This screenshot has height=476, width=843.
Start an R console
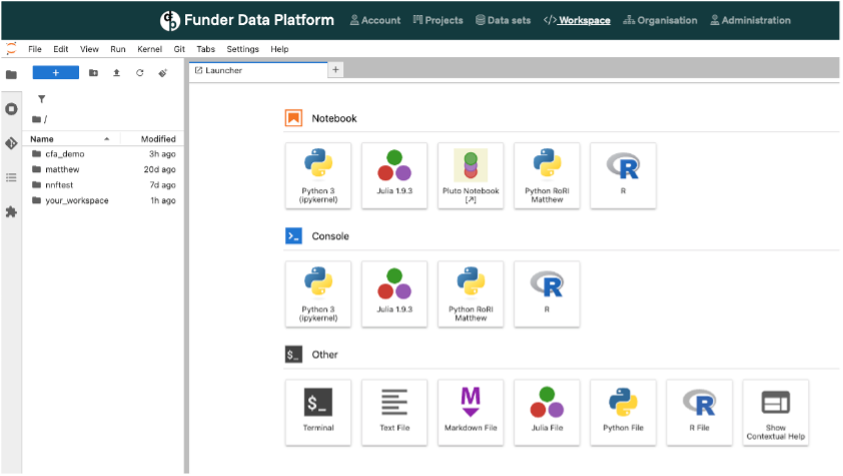(546, 293)
